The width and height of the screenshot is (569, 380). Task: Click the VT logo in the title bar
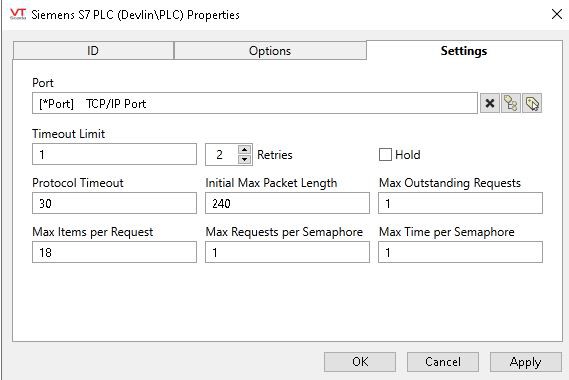(18, 14)
